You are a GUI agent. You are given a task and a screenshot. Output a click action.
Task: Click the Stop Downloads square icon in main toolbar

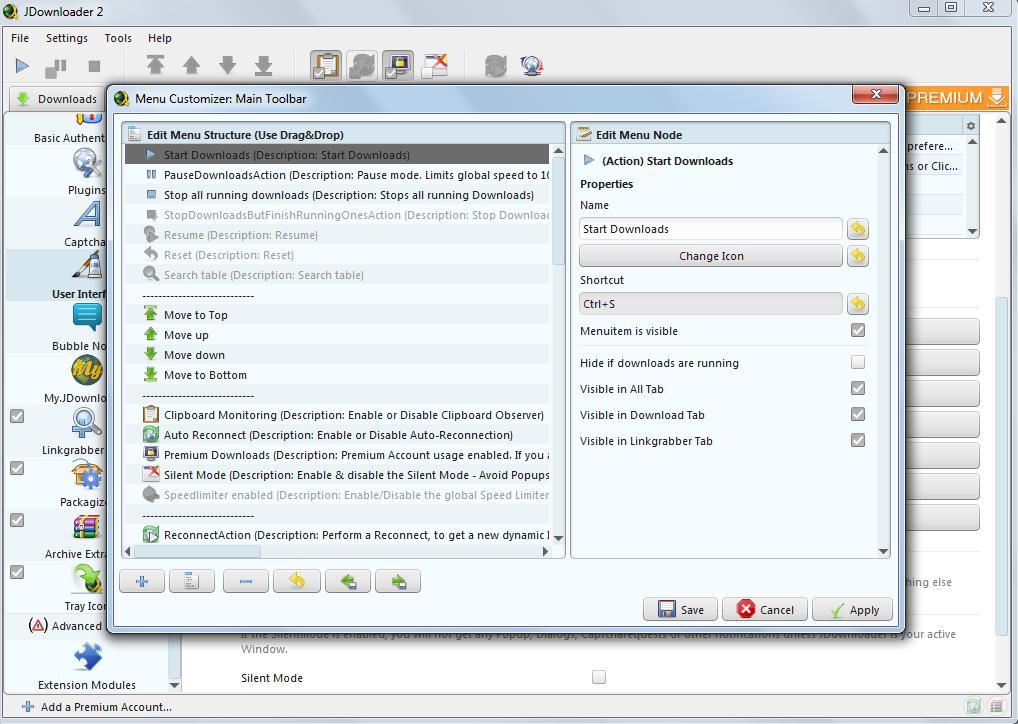tap(94, 66)
